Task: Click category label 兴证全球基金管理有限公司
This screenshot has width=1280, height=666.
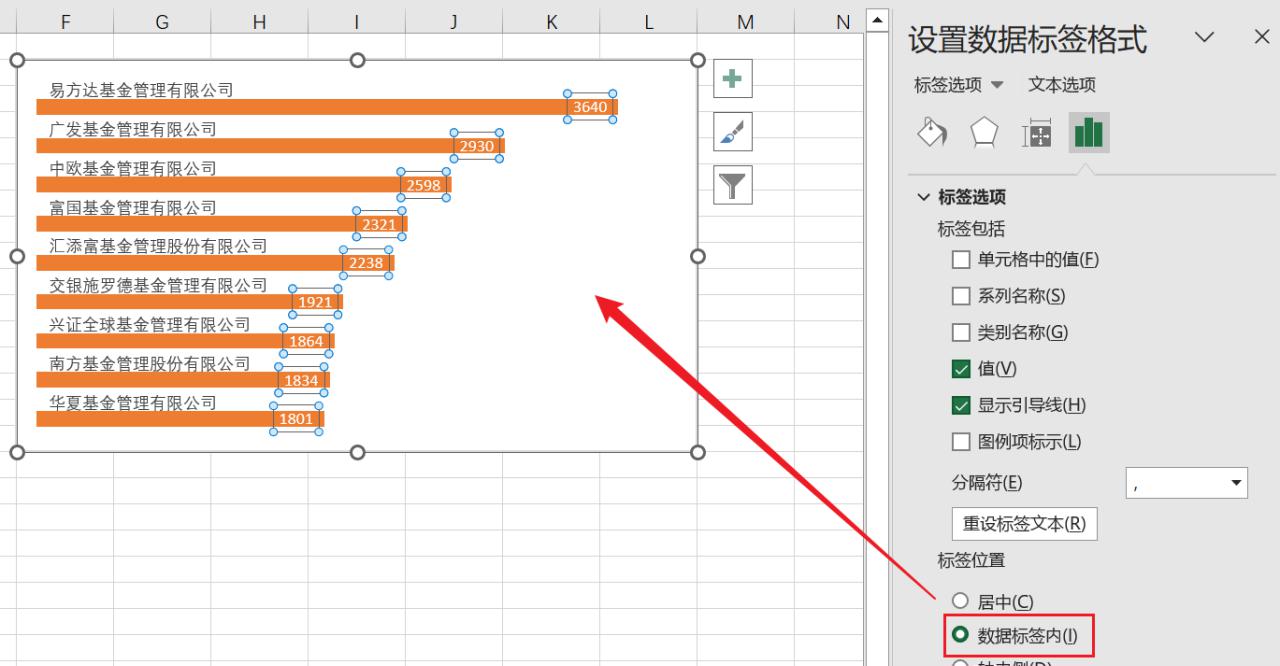Action: [150, 324]
